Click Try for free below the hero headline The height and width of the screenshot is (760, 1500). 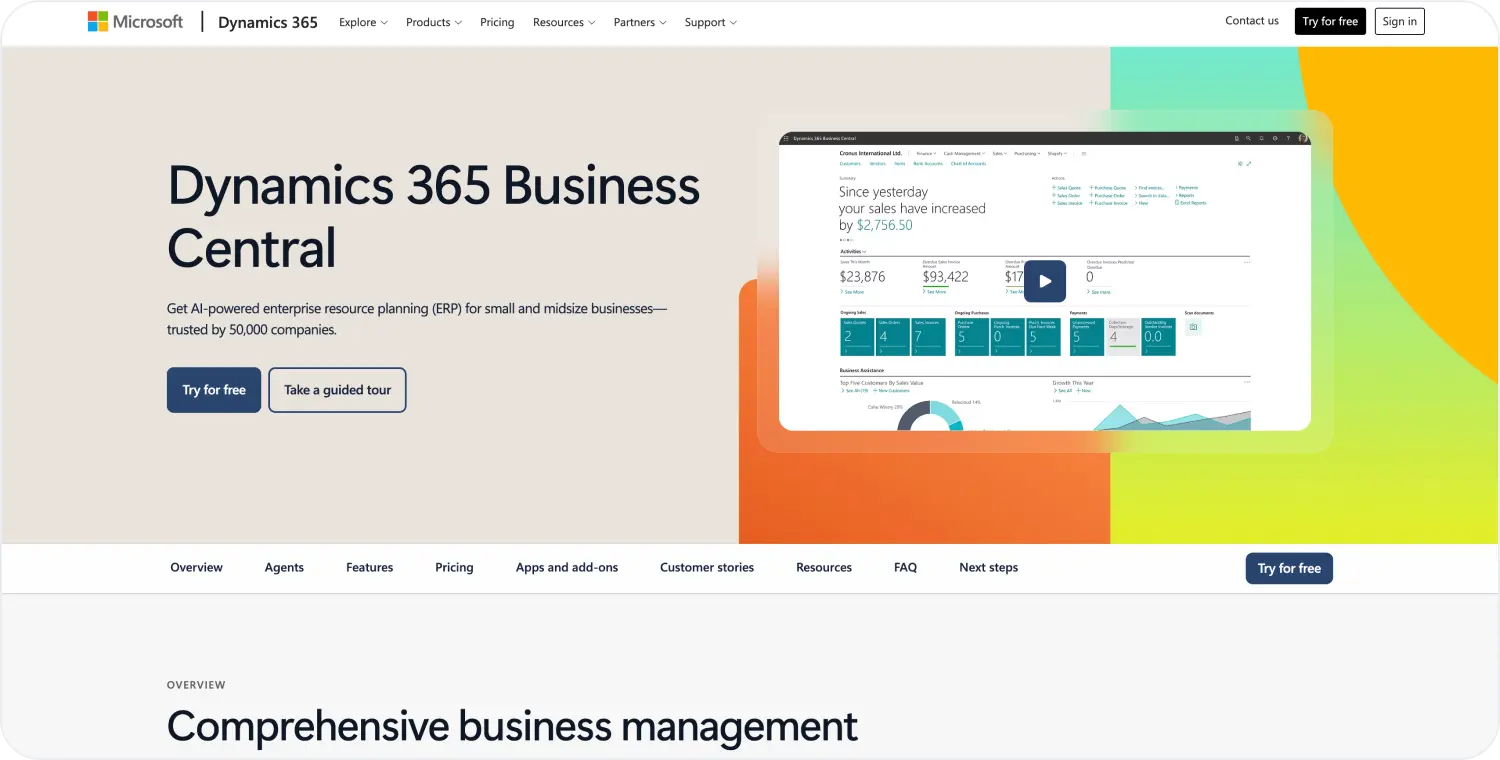point(214,390)
